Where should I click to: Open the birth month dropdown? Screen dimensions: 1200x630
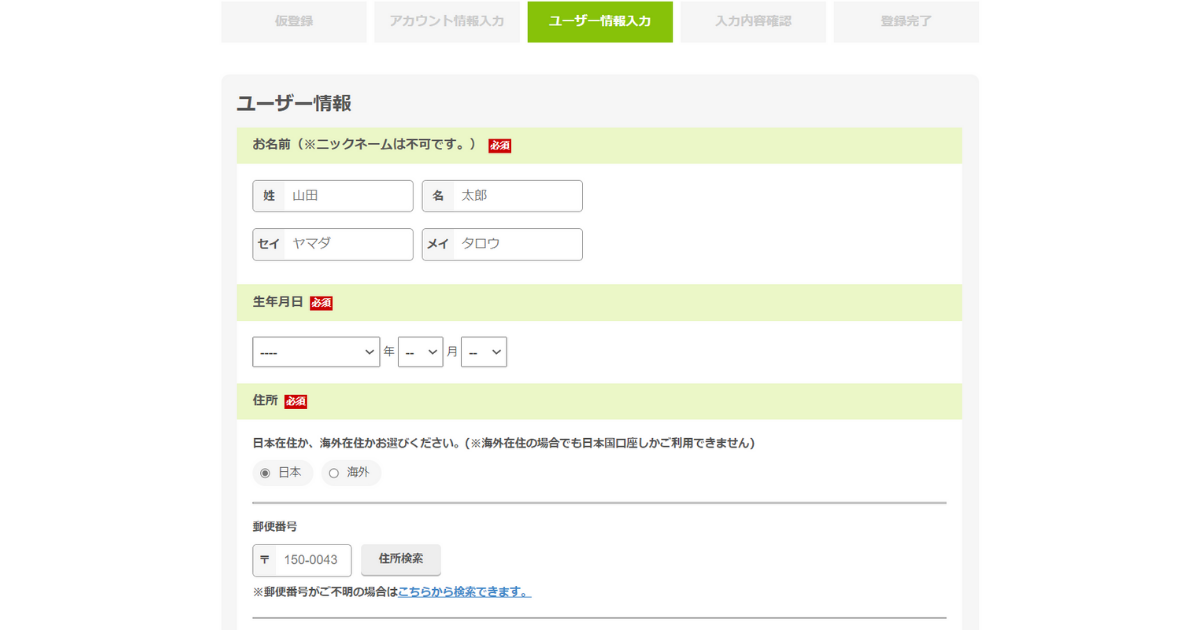coord(420,352)
